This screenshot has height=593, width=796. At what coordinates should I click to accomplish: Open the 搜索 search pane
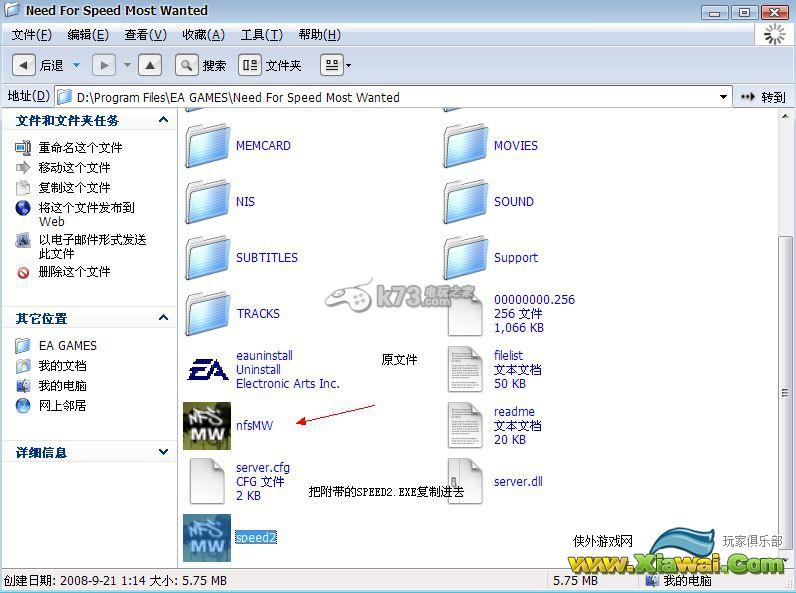pyautogui.click(x=201, y=65)
